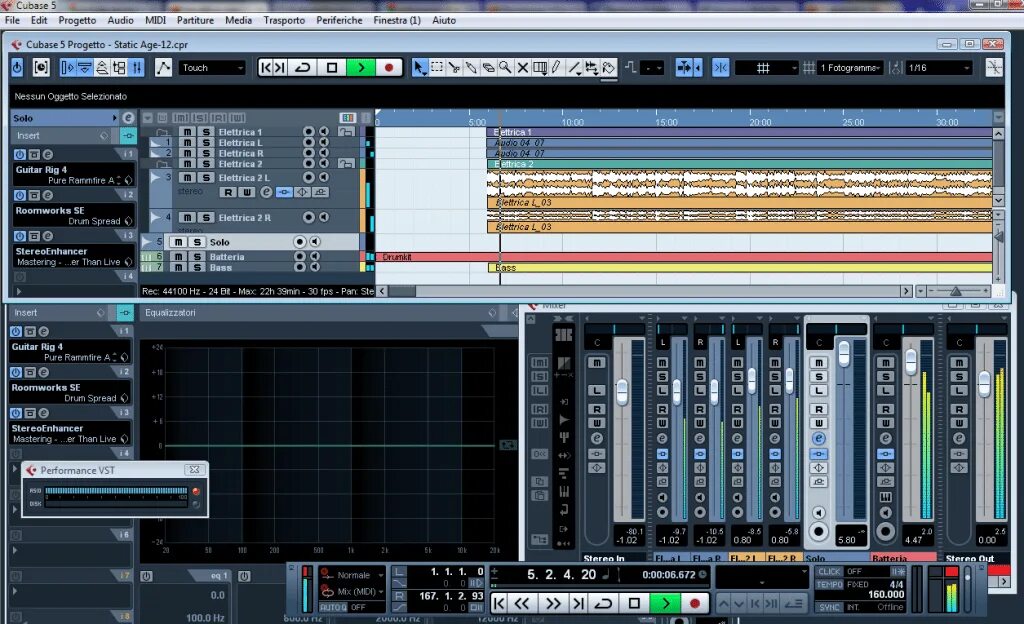
Task: Adjust Stereo Out fader in Mixer
Action: click(x=984, y=384)
